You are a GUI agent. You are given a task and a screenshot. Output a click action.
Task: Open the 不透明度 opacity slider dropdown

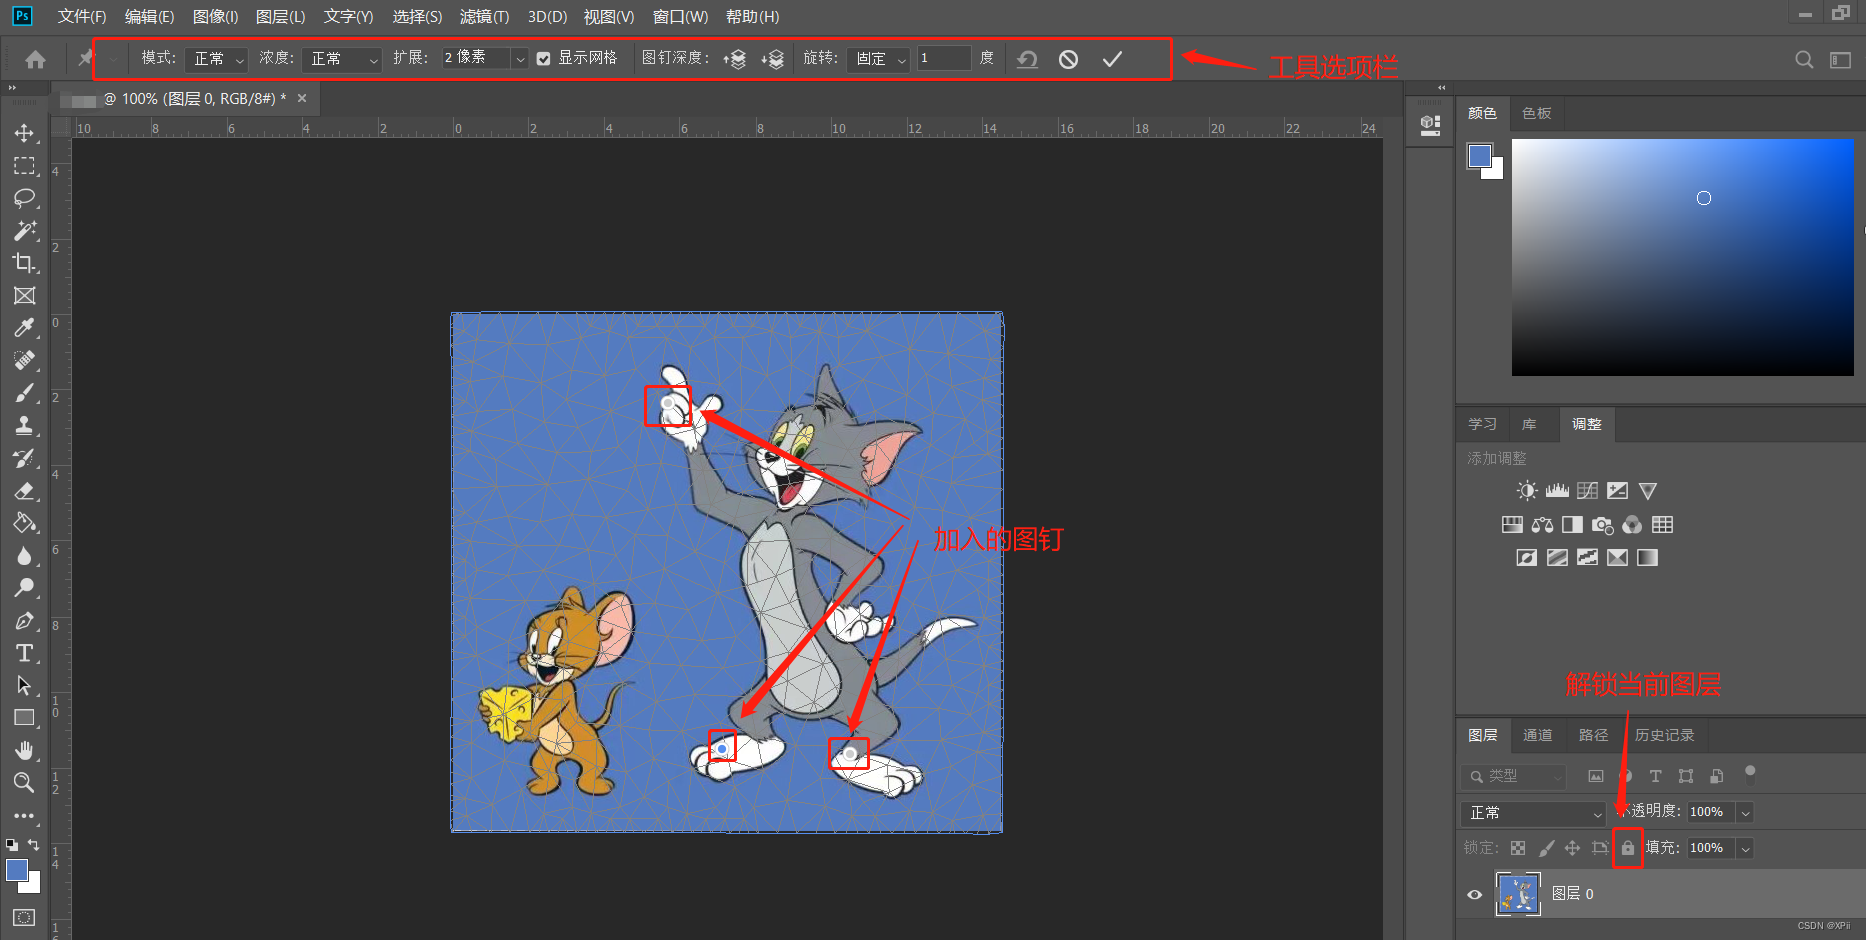(1745, 813)
